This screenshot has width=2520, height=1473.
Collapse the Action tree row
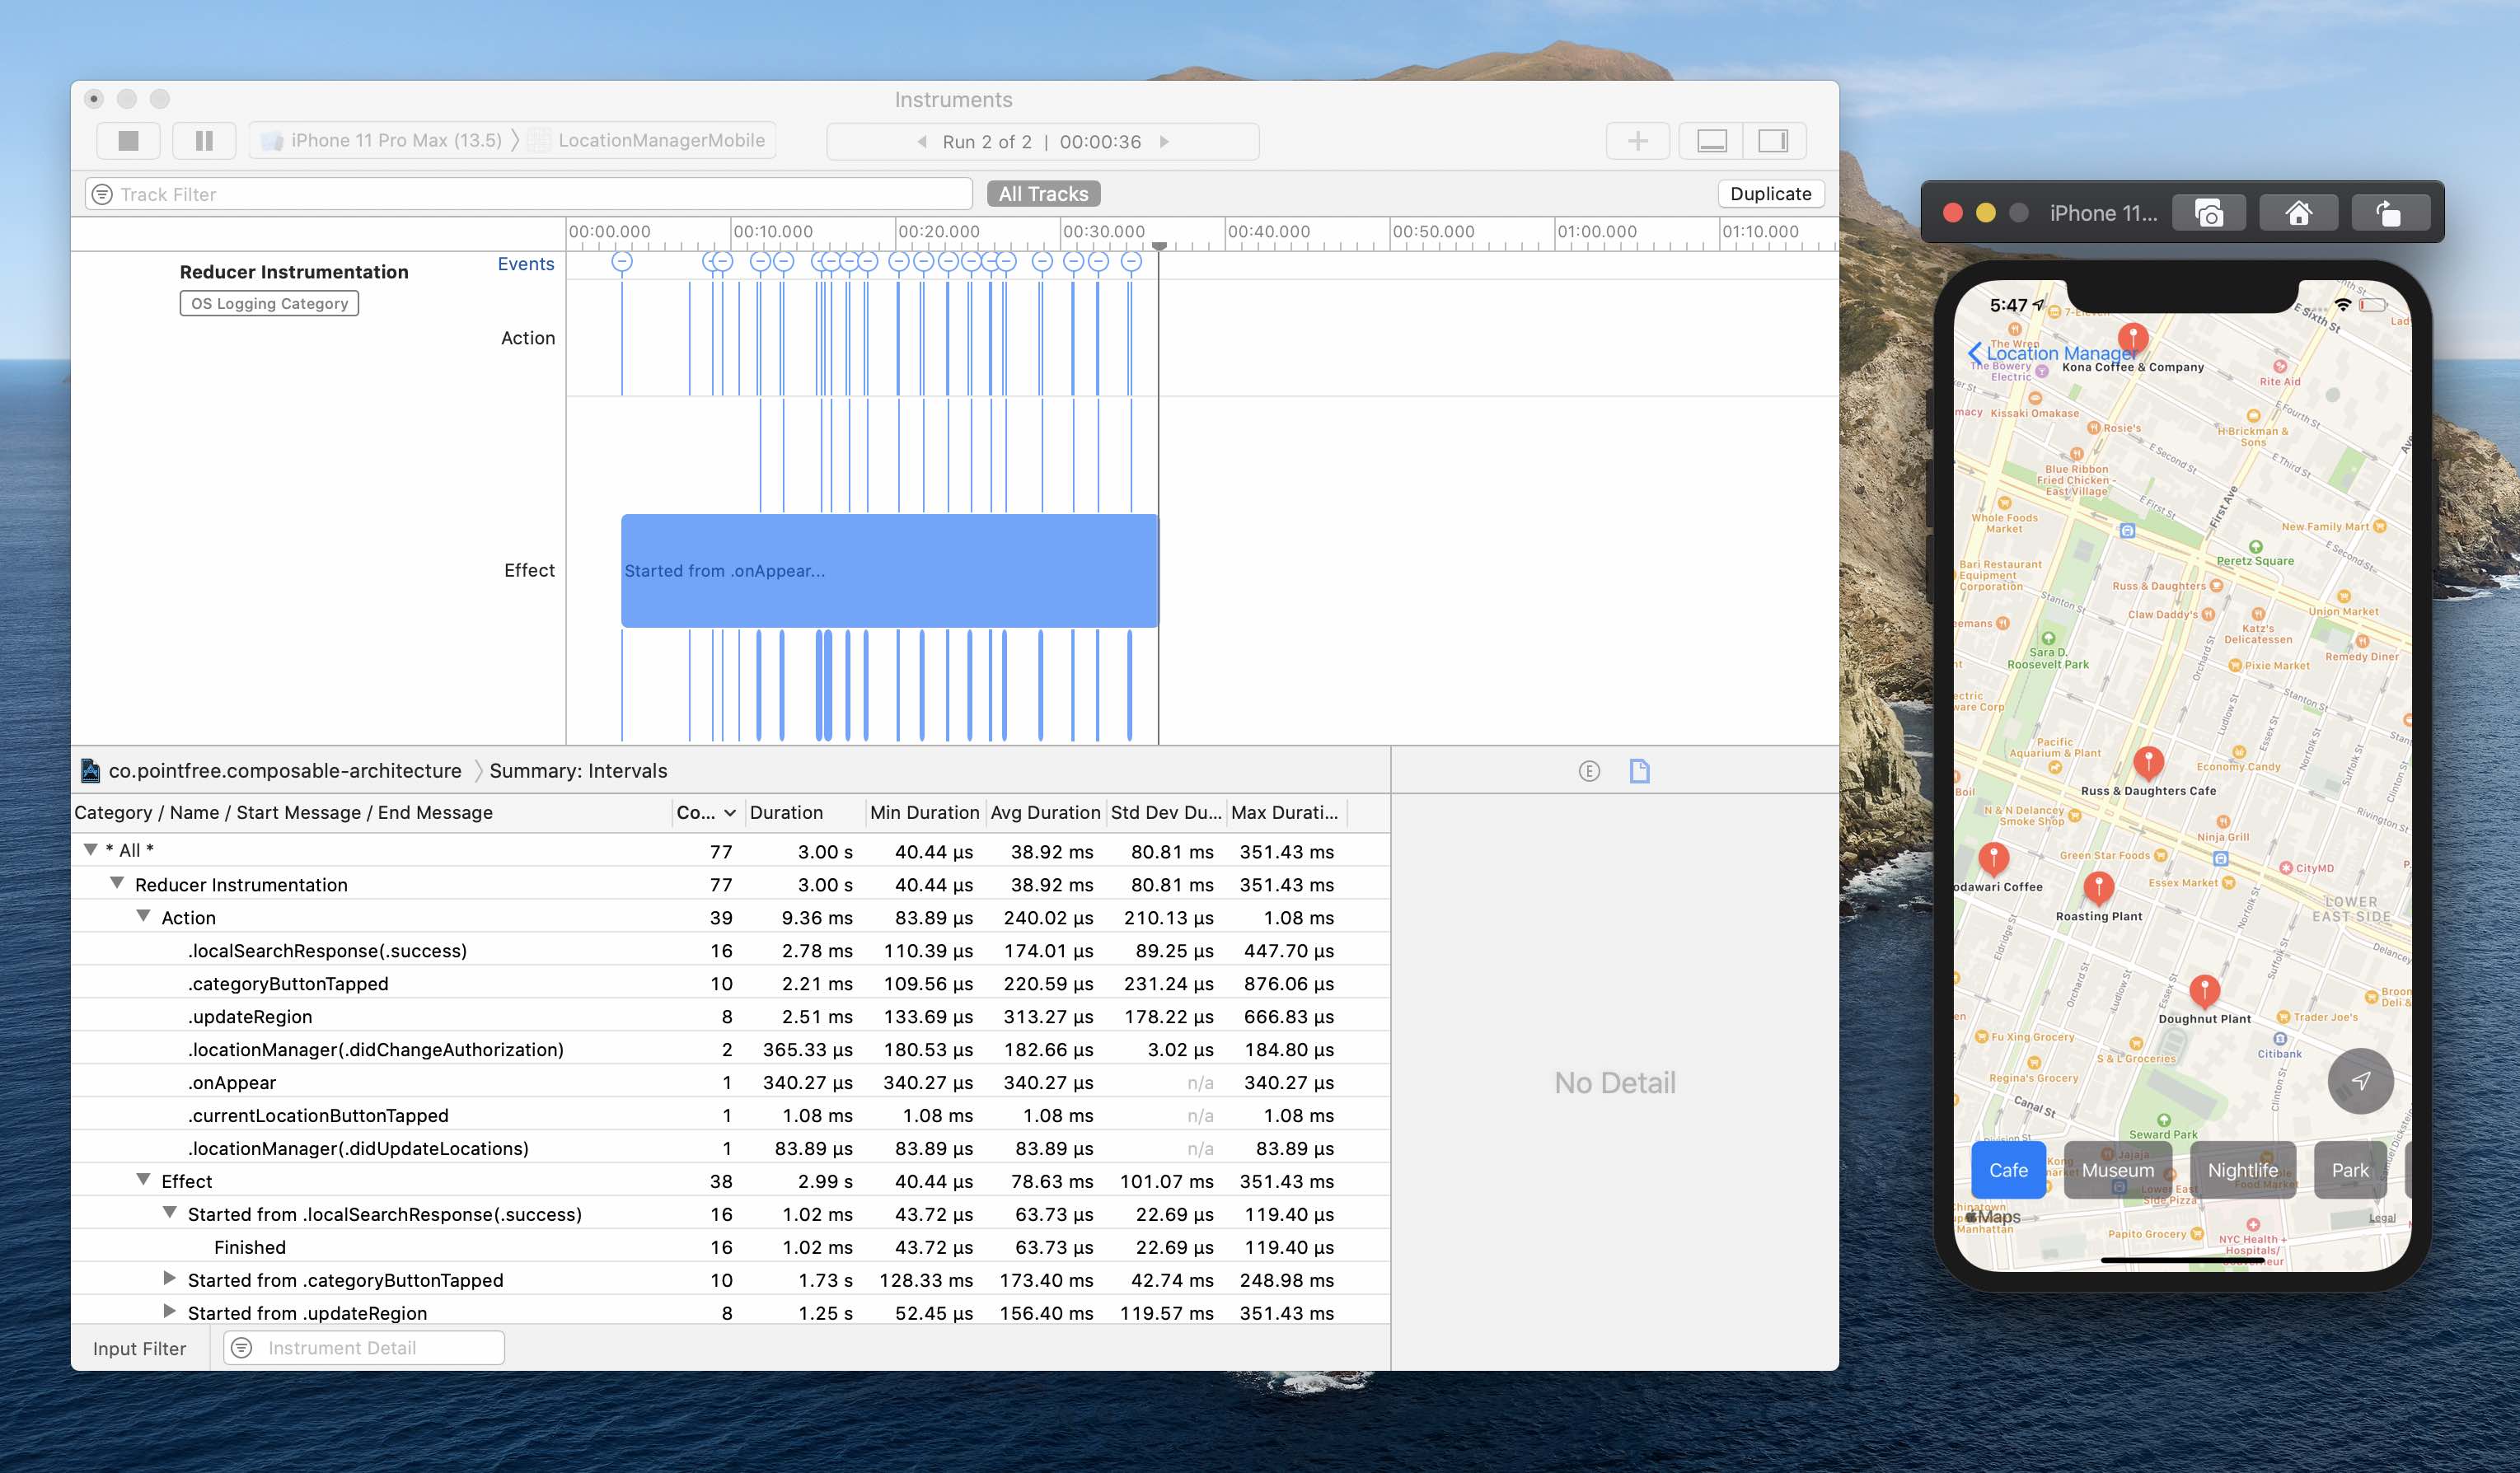coord(144,917)
